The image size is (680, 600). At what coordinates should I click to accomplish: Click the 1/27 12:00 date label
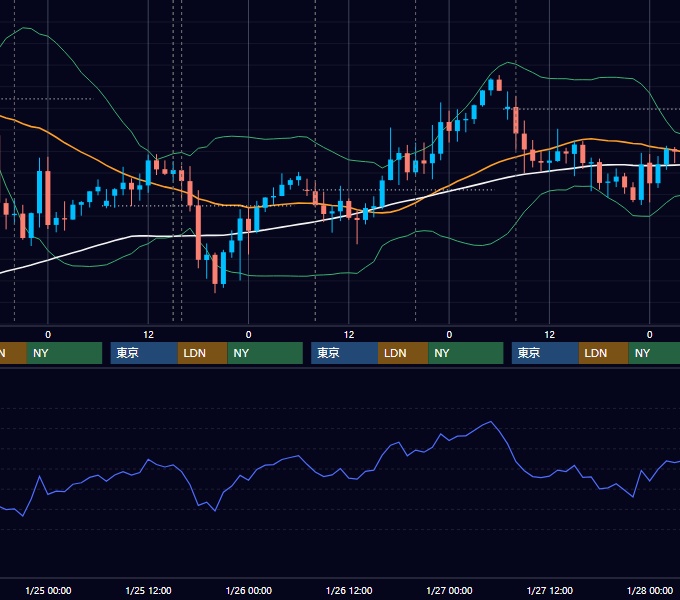coord(549,590)
